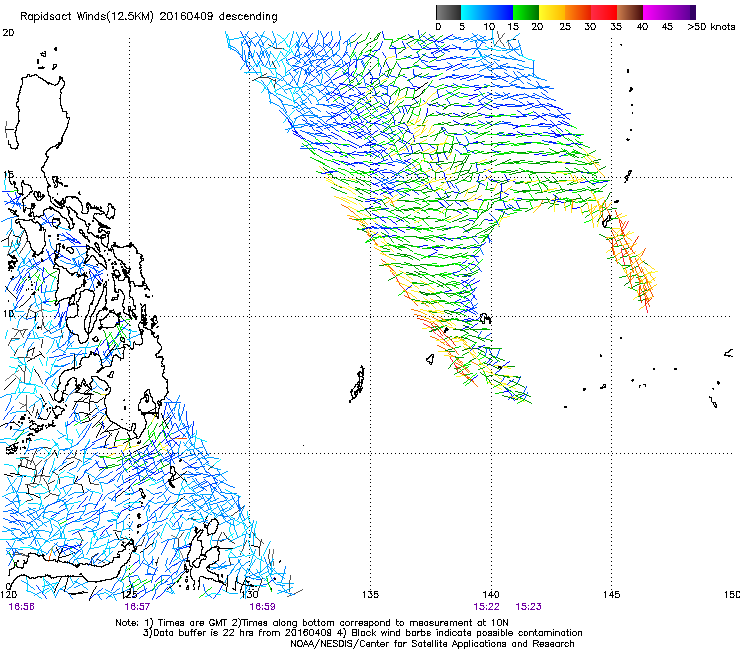Image resolution: width=740 pixels, height=650 pixels.
Task: Click the '16:57' purple time label
Action: pyautogui.click(x=137, y=607)
